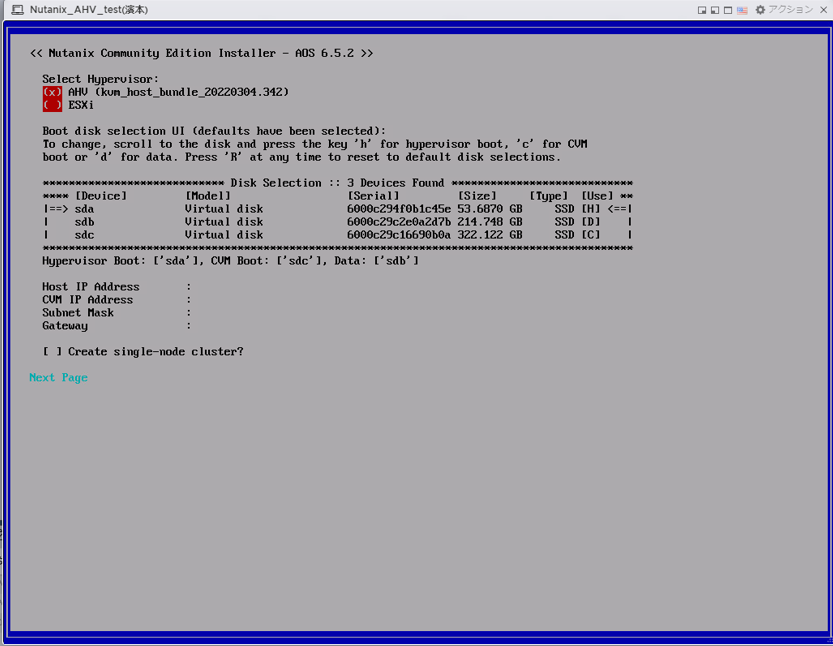Close the Nutanix_AHV_test console window

point(823,10)
